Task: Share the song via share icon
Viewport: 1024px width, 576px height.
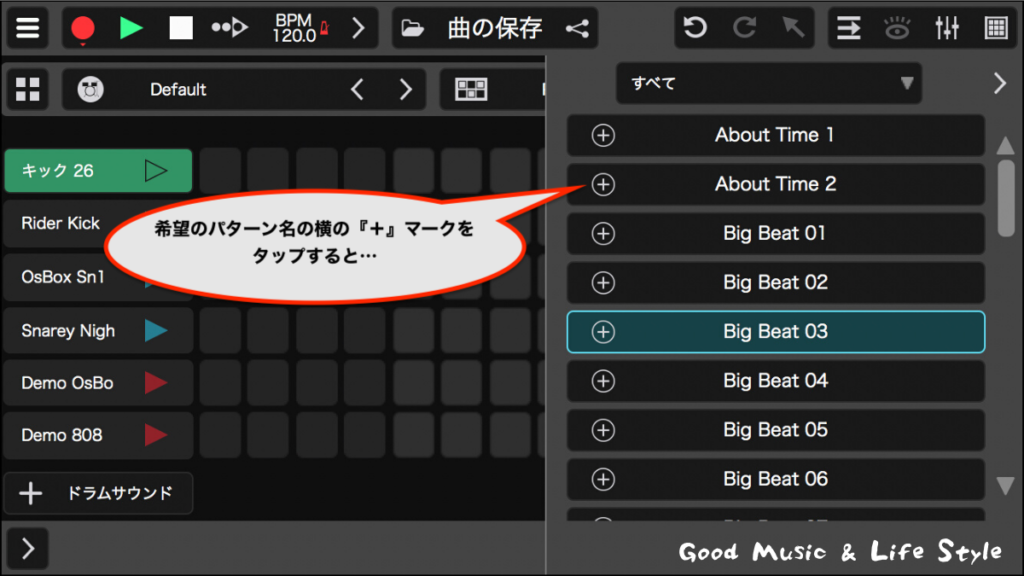Action: [x=577, y=28]
